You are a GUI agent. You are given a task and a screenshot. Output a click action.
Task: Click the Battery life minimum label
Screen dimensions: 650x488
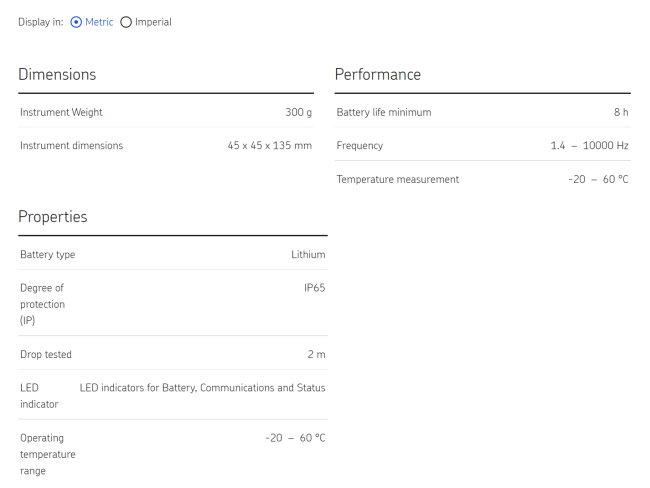point(384,113)
